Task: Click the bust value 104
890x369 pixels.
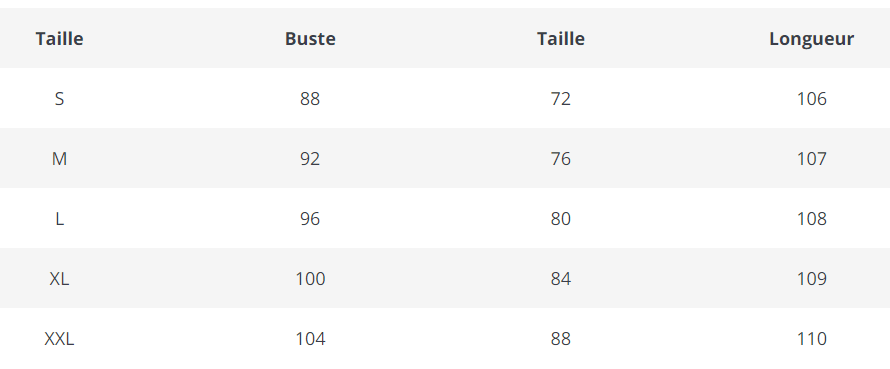Action: coord(310,339)
